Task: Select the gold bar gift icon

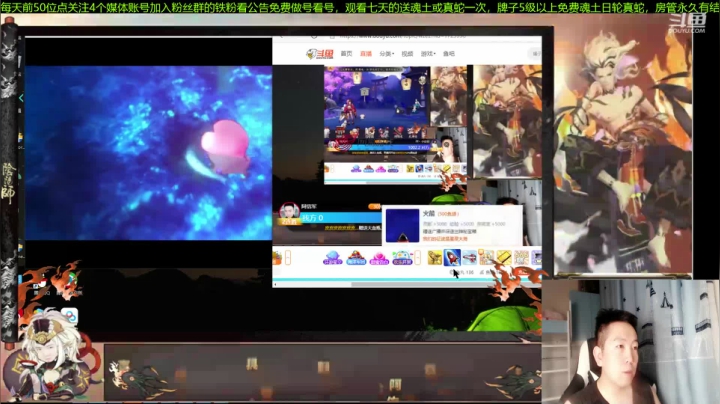Action: point(503,258)
